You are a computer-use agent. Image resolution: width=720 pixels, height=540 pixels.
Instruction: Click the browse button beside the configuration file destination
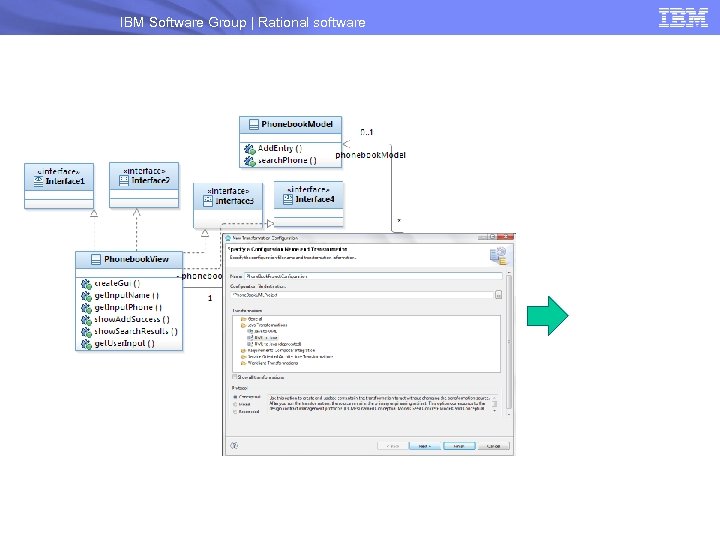[x=499, y=295]
